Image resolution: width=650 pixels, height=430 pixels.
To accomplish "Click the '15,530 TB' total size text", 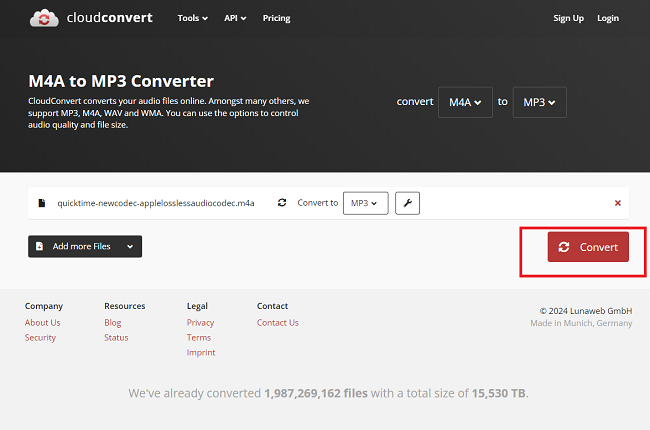I will 498,393.
